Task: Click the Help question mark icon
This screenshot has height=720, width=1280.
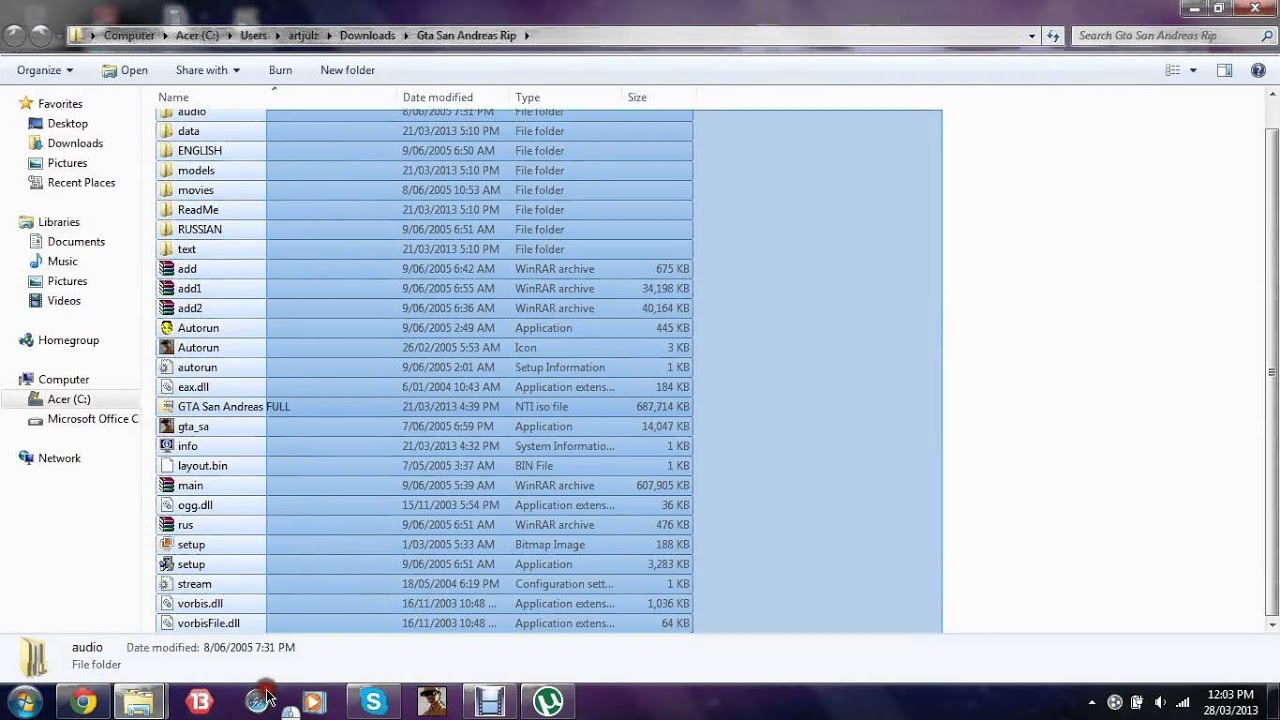Action: click(x=1258, y=70)
